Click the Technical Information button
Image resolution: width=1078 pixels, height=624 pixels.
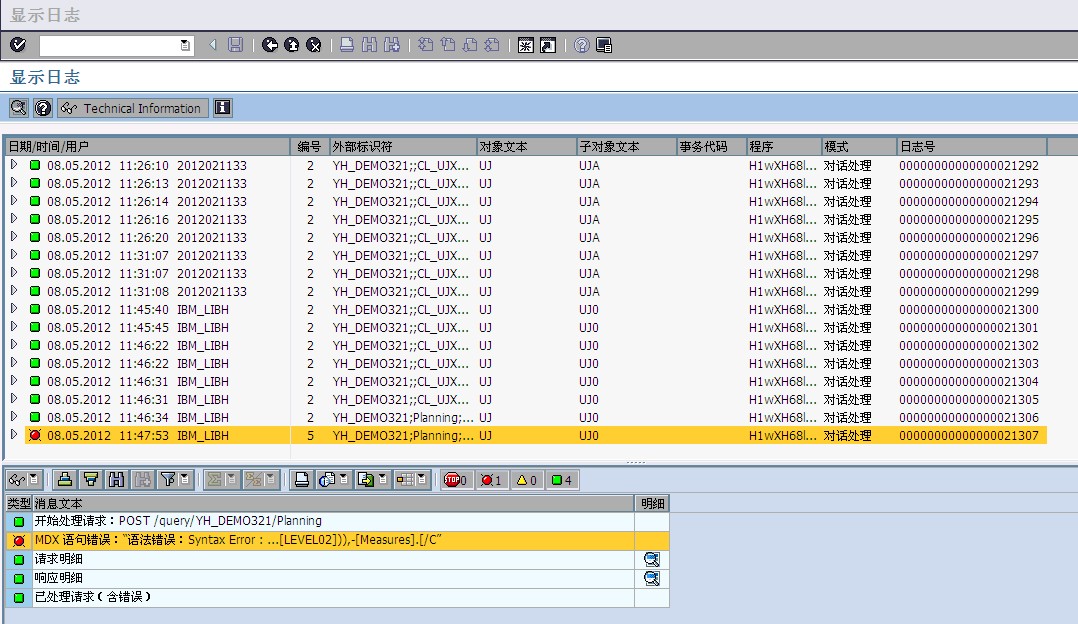coord(132,108)
